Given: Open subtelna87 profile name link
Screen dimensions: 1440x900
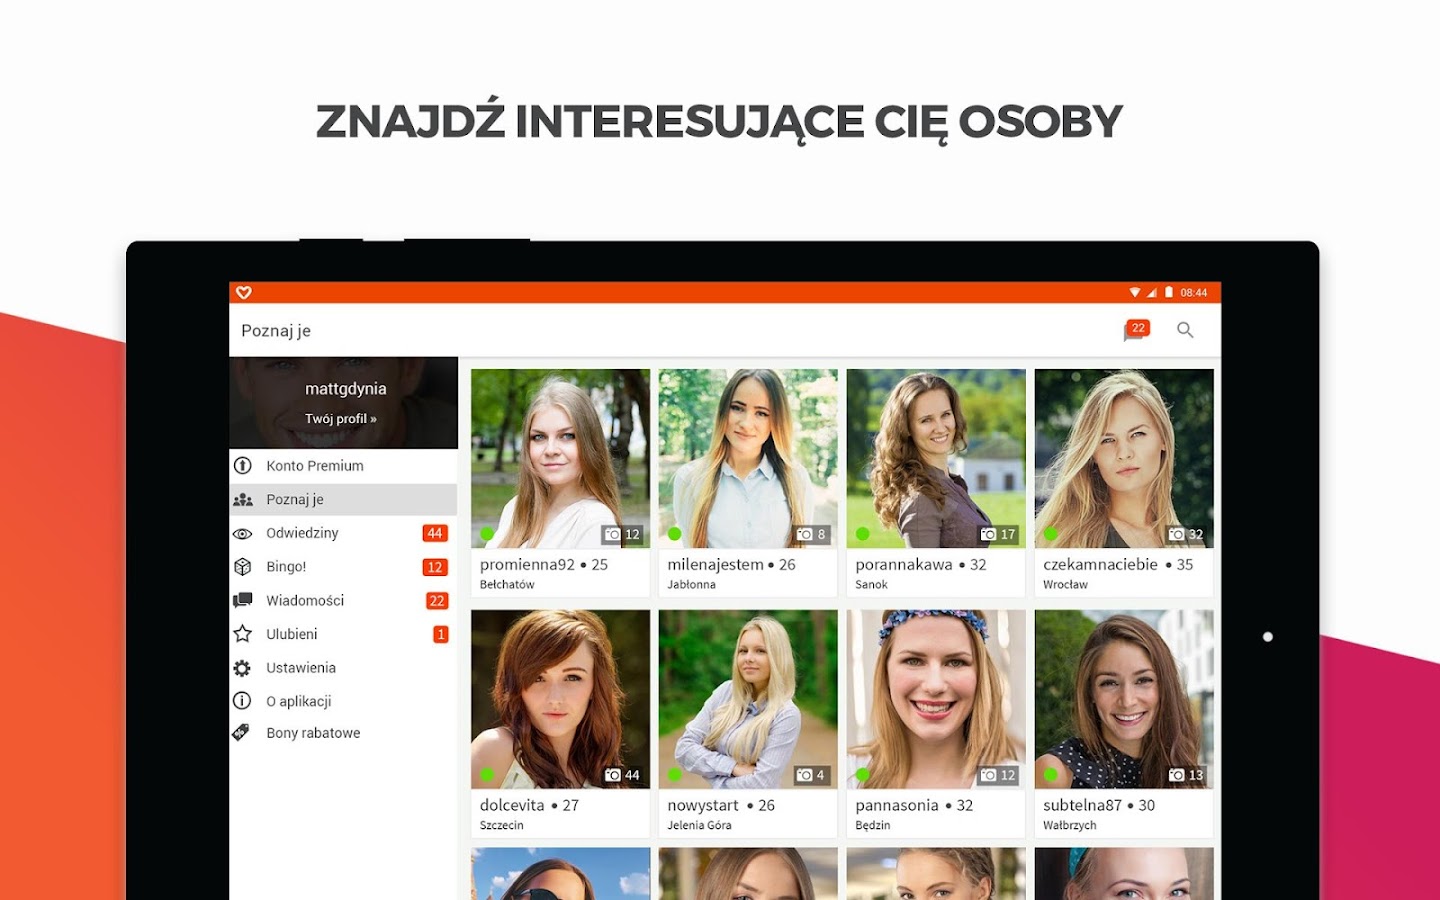Looking at the screenshot, I should click(x=1082, y=805).
